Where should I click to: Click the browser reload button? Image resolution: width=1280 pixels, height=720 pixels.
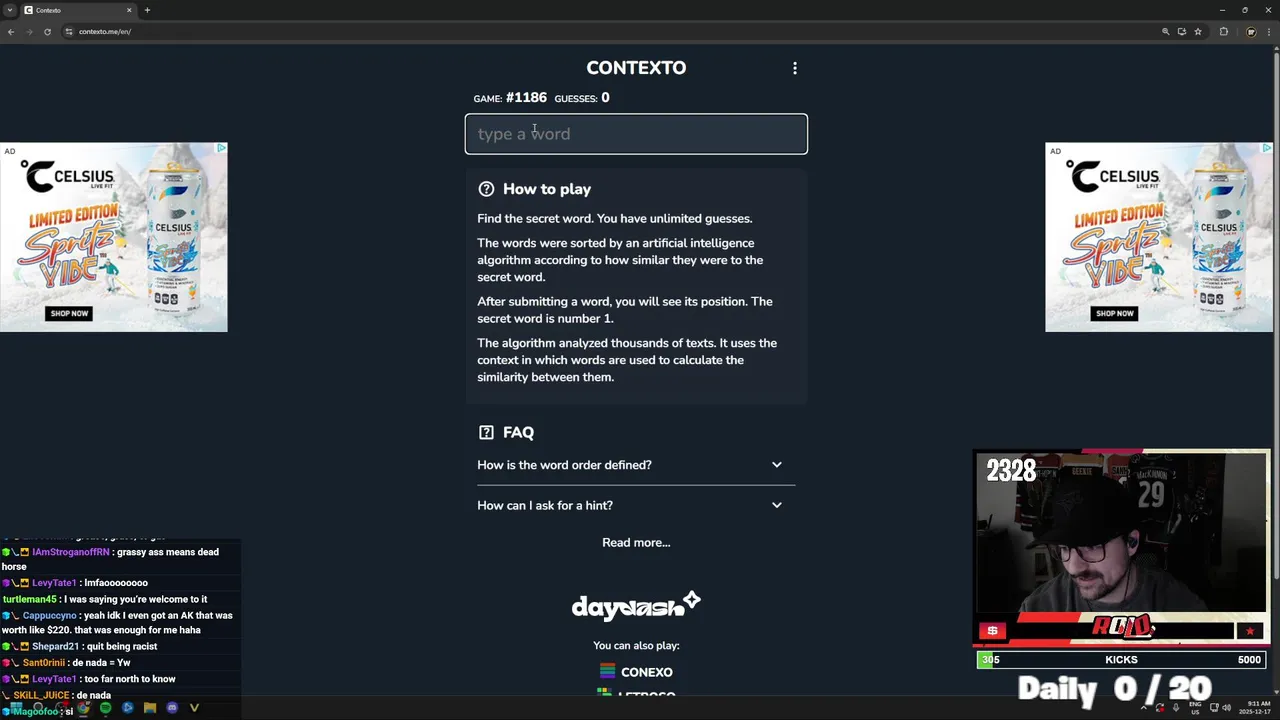point(47,31)
